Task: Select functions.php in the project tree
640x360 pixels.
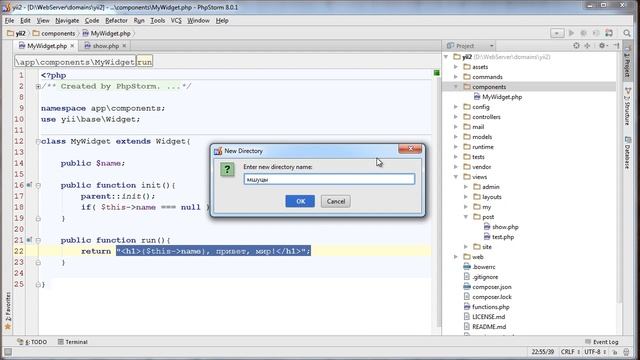Action: click(487, 307)
